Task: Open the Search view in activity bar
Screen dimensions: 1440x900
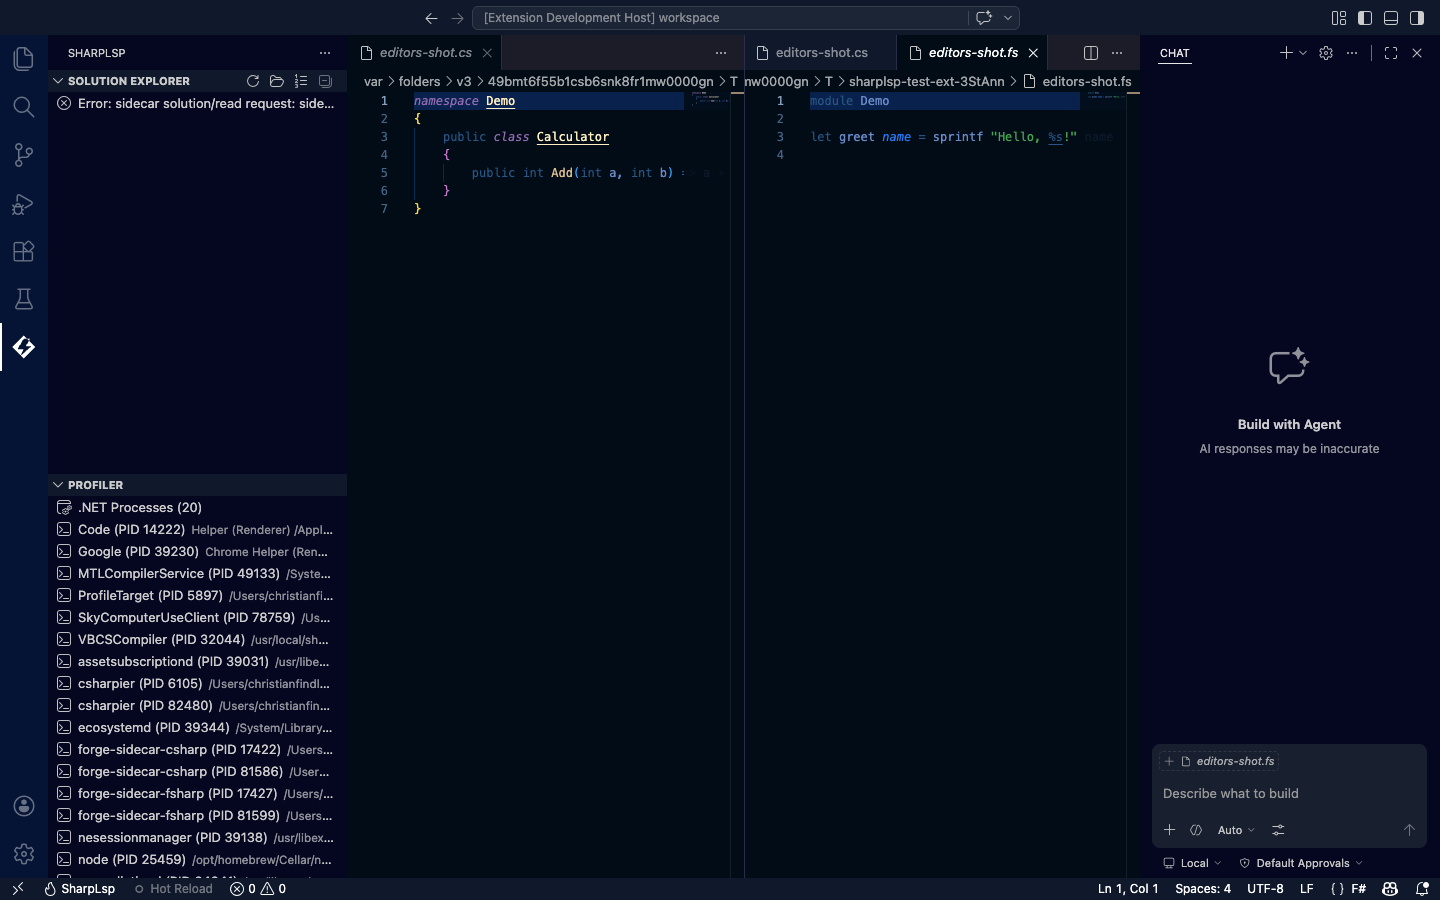Action: click(x=24, y=106)
